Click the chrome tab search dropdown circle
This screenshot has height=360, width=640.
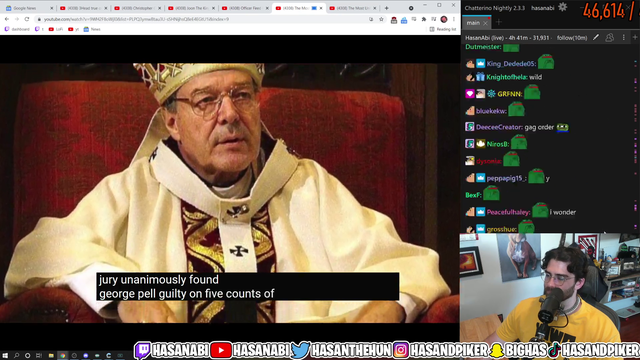(411, 8)
